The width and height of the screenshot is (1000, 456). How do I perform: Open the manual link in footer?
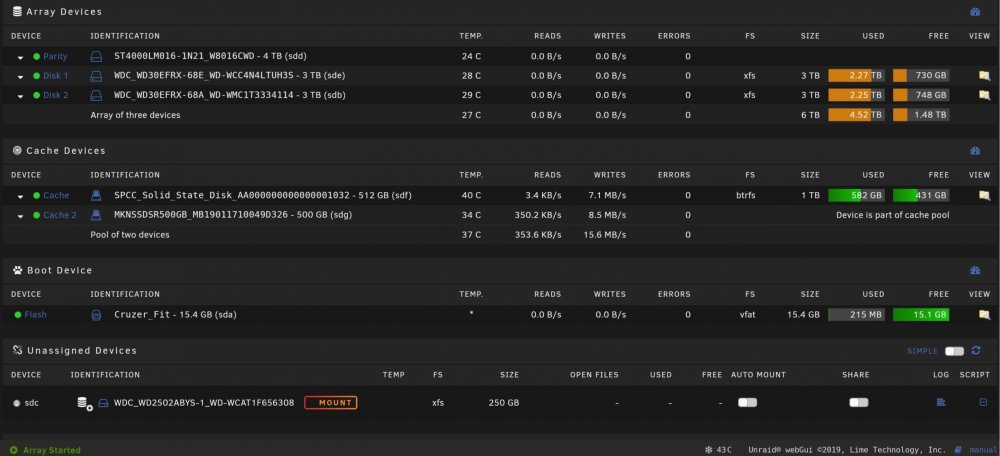[x=983, y=450]
